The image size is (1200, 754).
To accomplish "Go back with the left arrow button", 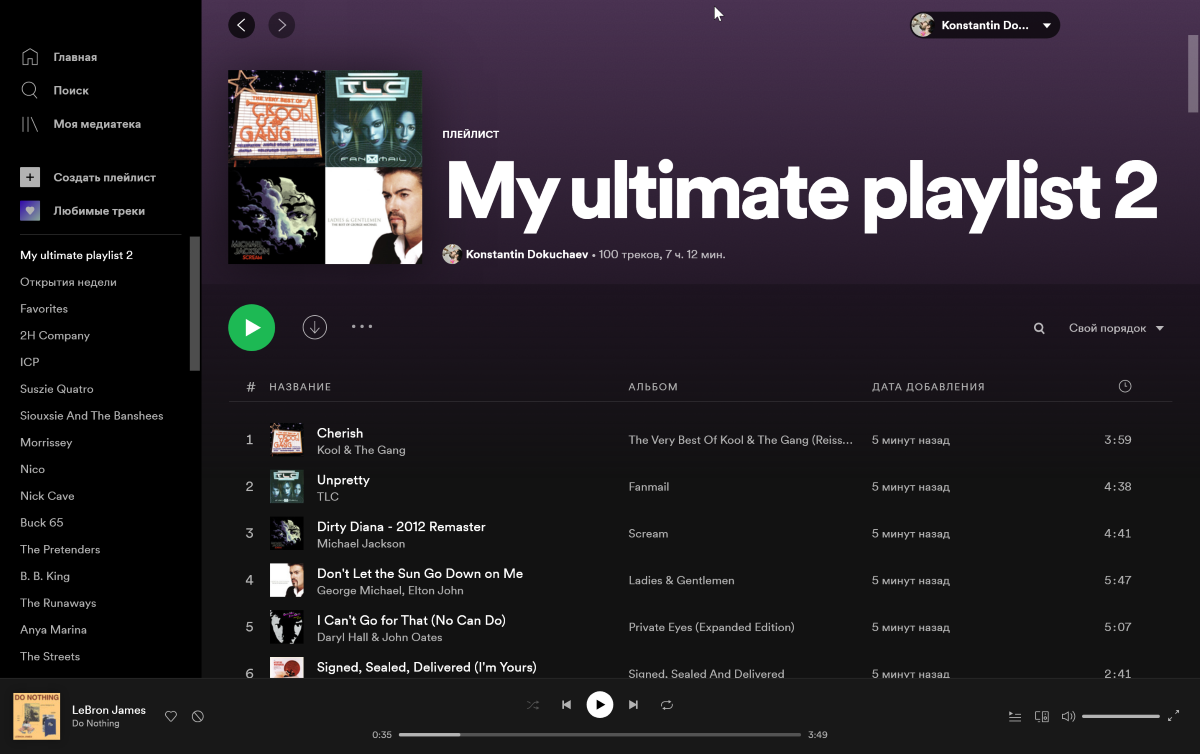I will pos(241,25).
